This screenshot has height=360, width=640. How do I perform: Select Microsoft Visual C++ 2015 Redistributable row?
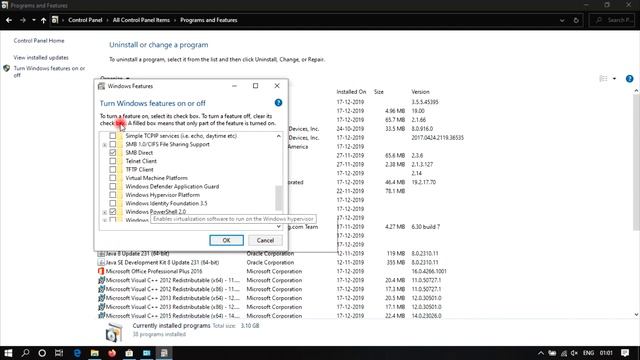click(x=269, y=316)
